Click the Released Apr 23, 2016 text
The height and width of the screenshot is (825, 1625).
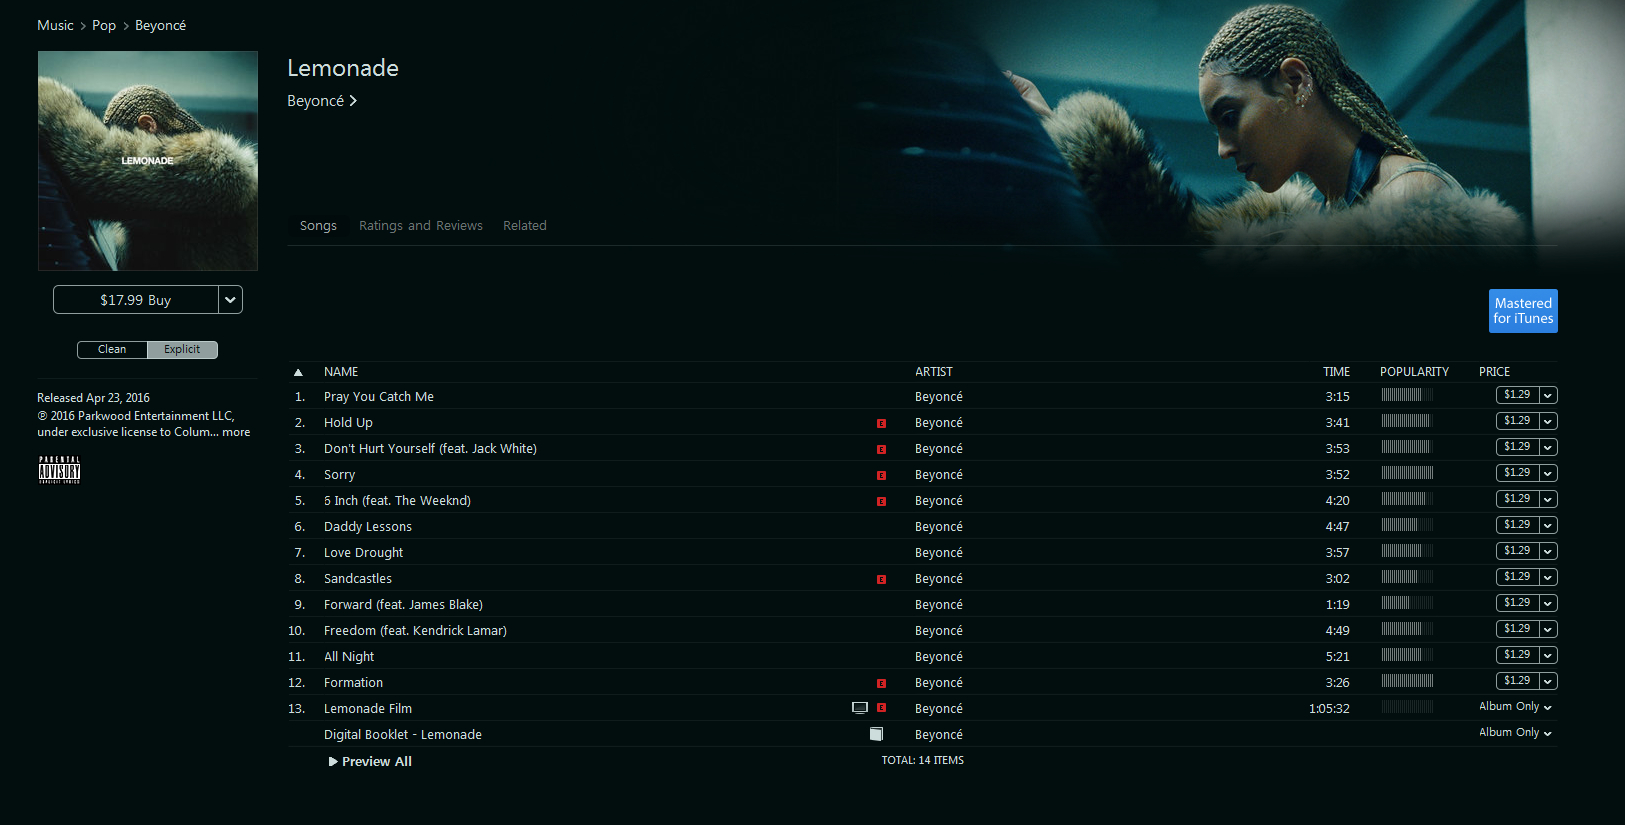coord(93,398)
